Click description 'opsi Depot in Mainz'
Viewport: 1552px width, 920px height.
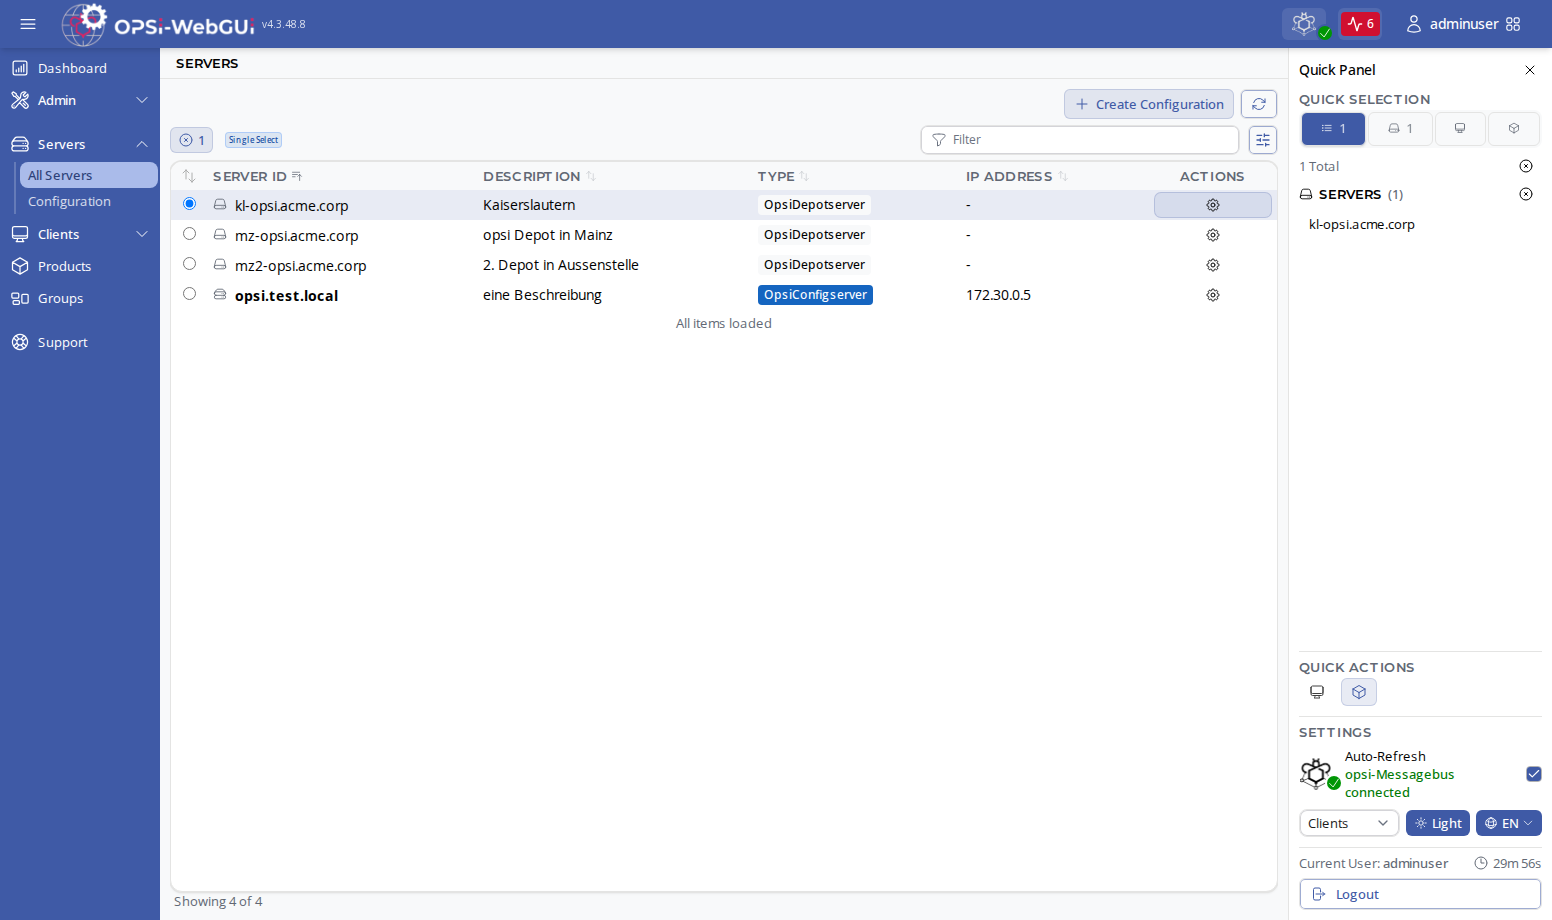[548, 235]
